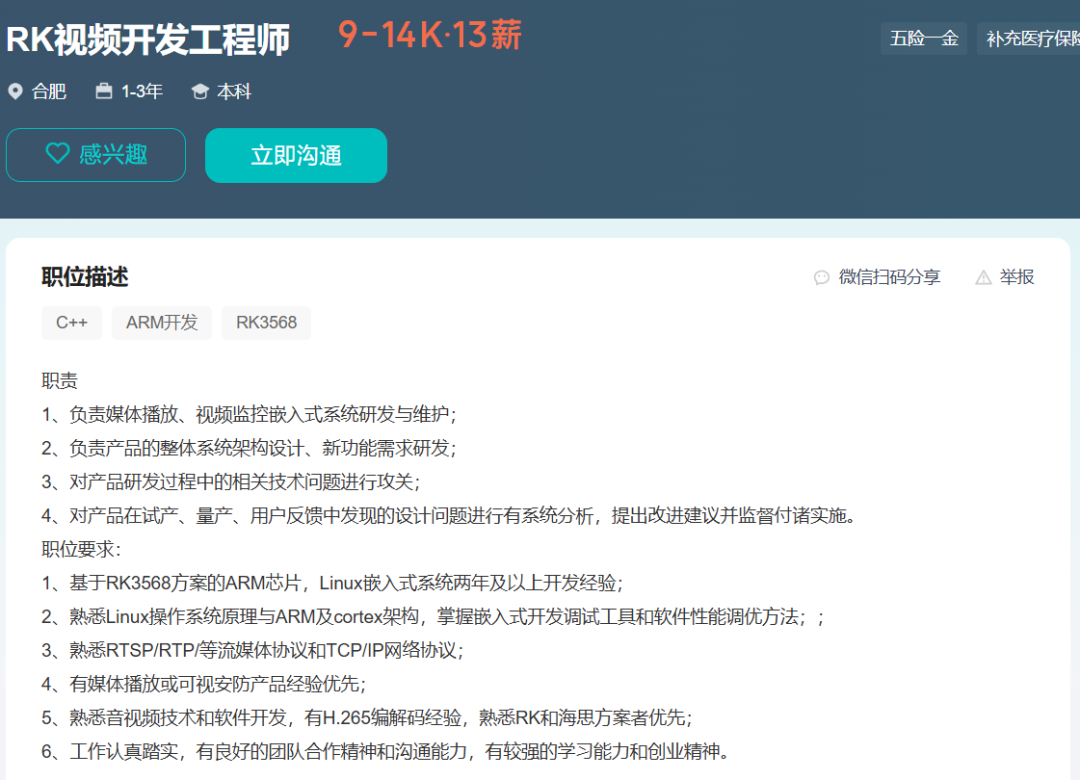Select the C++ skill tag

[x=72, y=322]
